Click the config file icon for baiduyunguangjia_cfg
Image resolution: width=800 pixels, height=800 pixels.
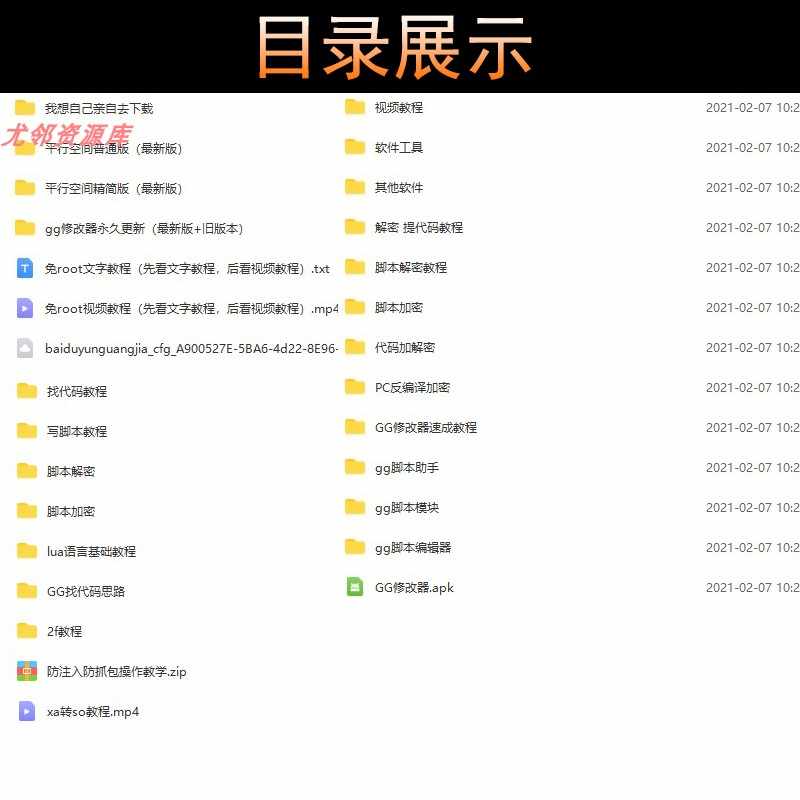pyautogui.click(x=25, y=347)
